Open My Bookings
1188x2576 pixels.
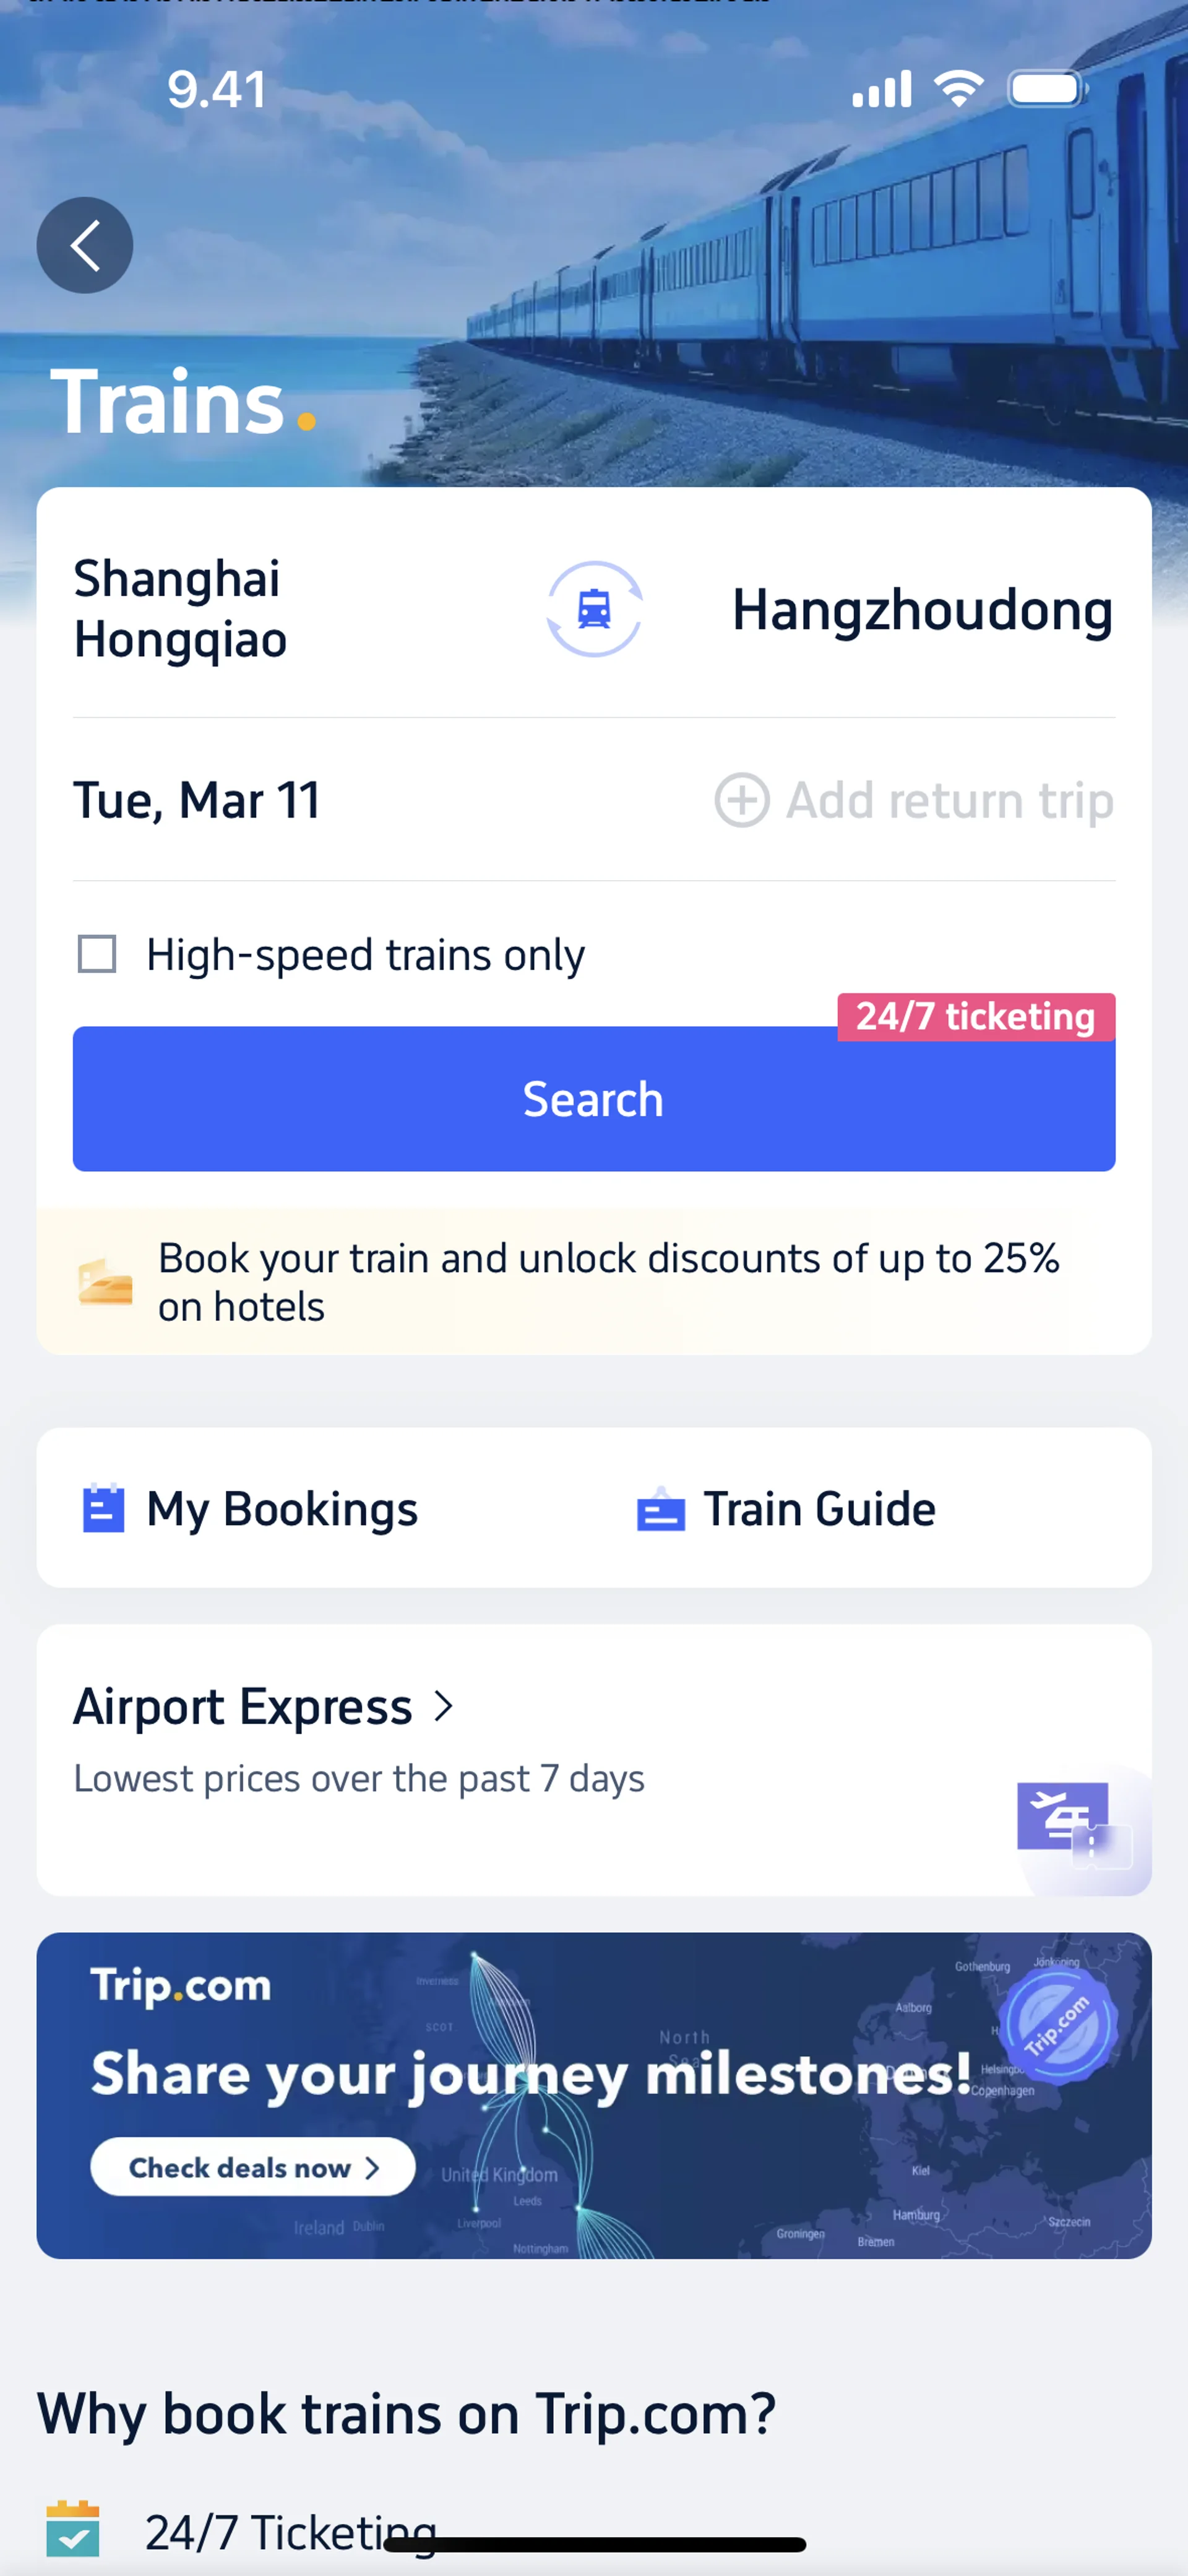[x=281, y=1509]
